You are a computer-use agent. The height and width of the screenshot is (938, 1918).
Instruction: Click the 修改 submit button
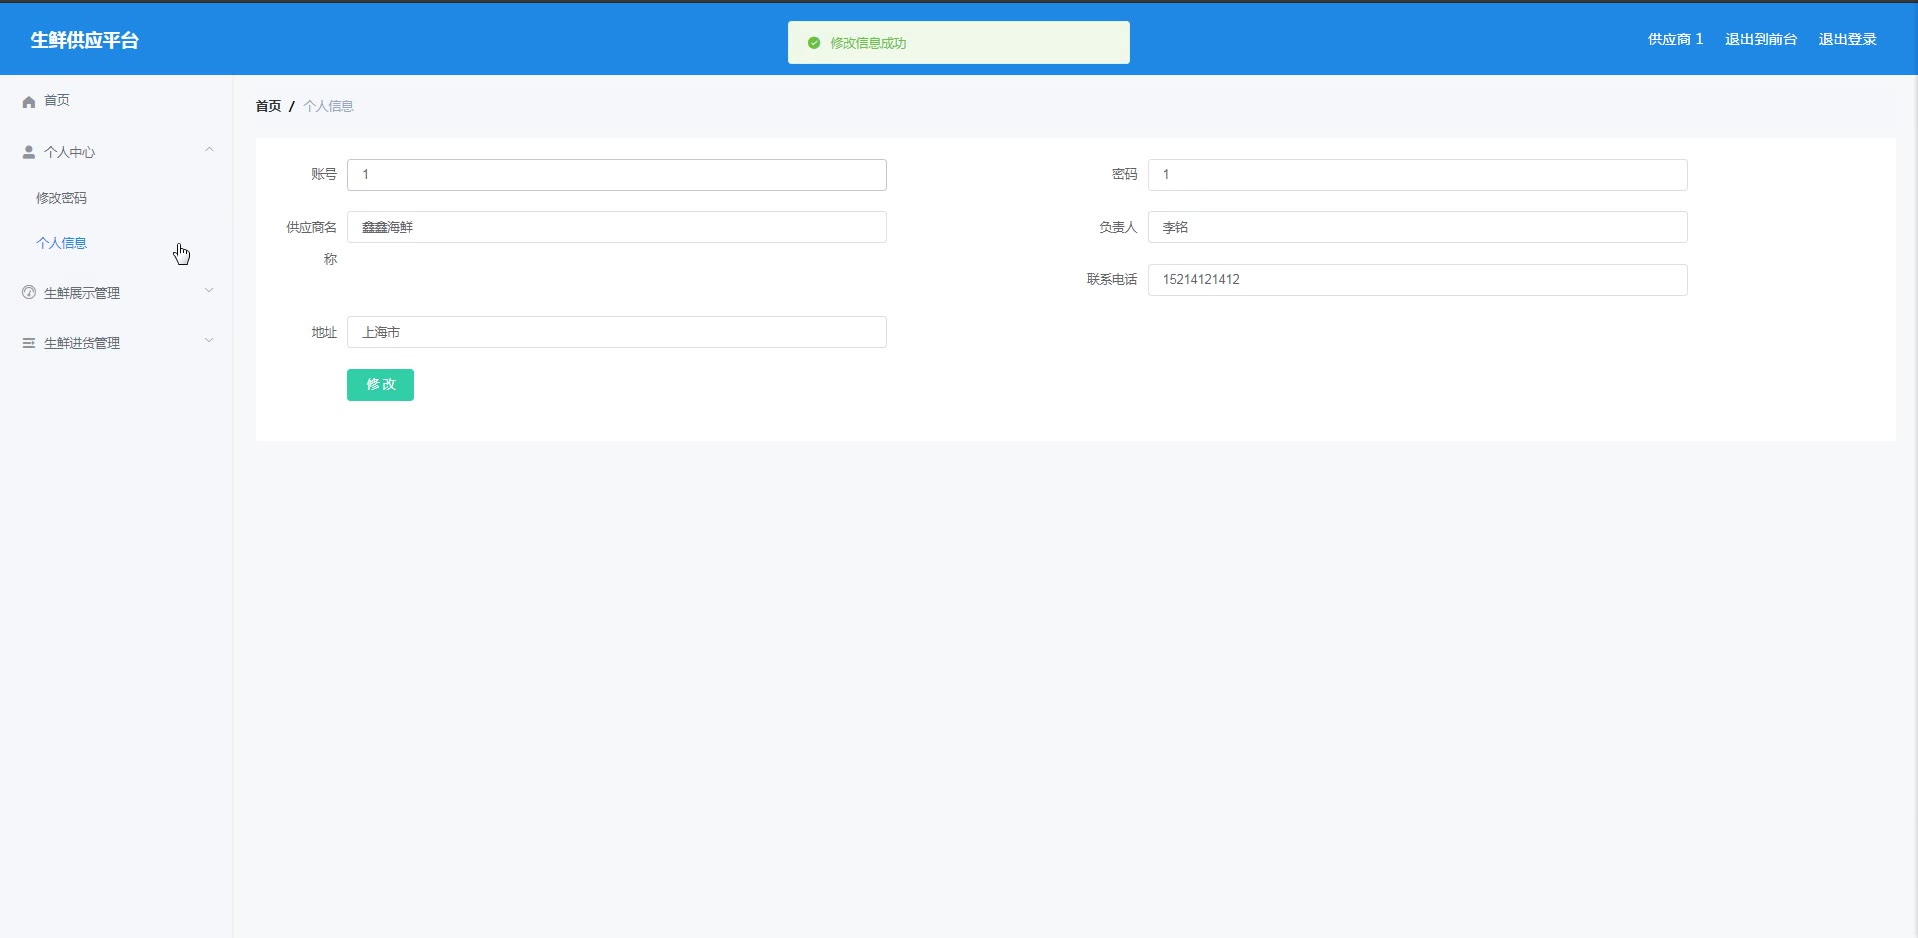pos(380,385)
